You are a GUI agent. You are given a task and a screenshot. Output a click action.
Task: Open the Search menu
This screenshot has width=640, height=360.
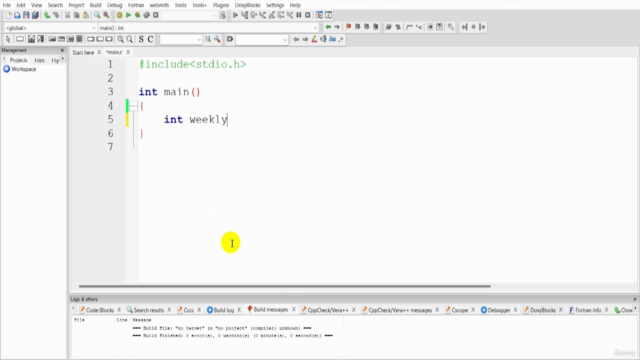[x=55, y=5]
